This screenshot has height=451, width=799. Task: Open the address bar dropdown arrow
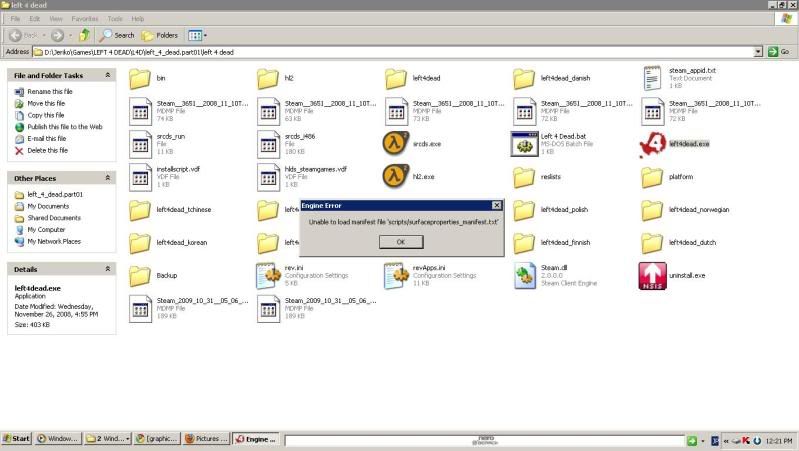coord(758,51)
